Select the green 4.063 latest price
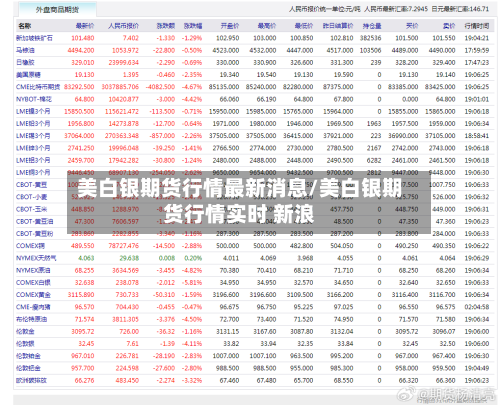Viewport: 500px width, 406px height. point(86,258)
